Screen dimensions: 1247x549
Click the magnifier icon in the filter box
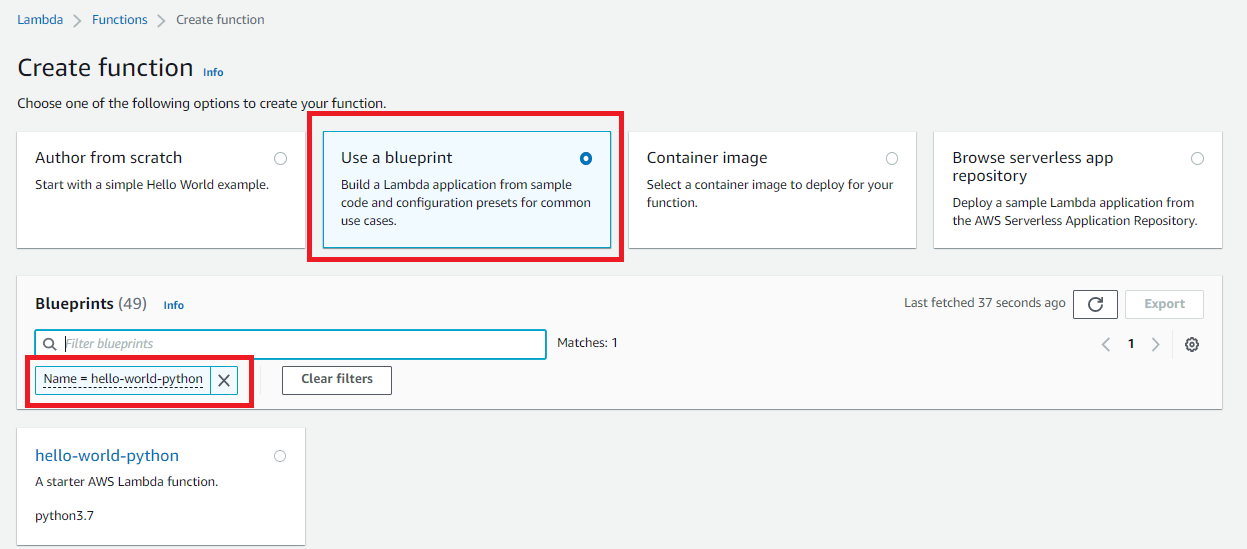(x=51, y=344)
